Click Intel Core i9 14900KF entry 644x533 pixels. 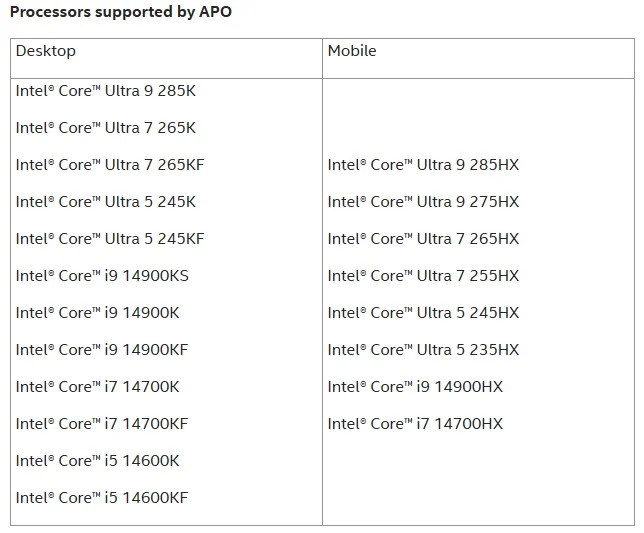coord(101,349)
